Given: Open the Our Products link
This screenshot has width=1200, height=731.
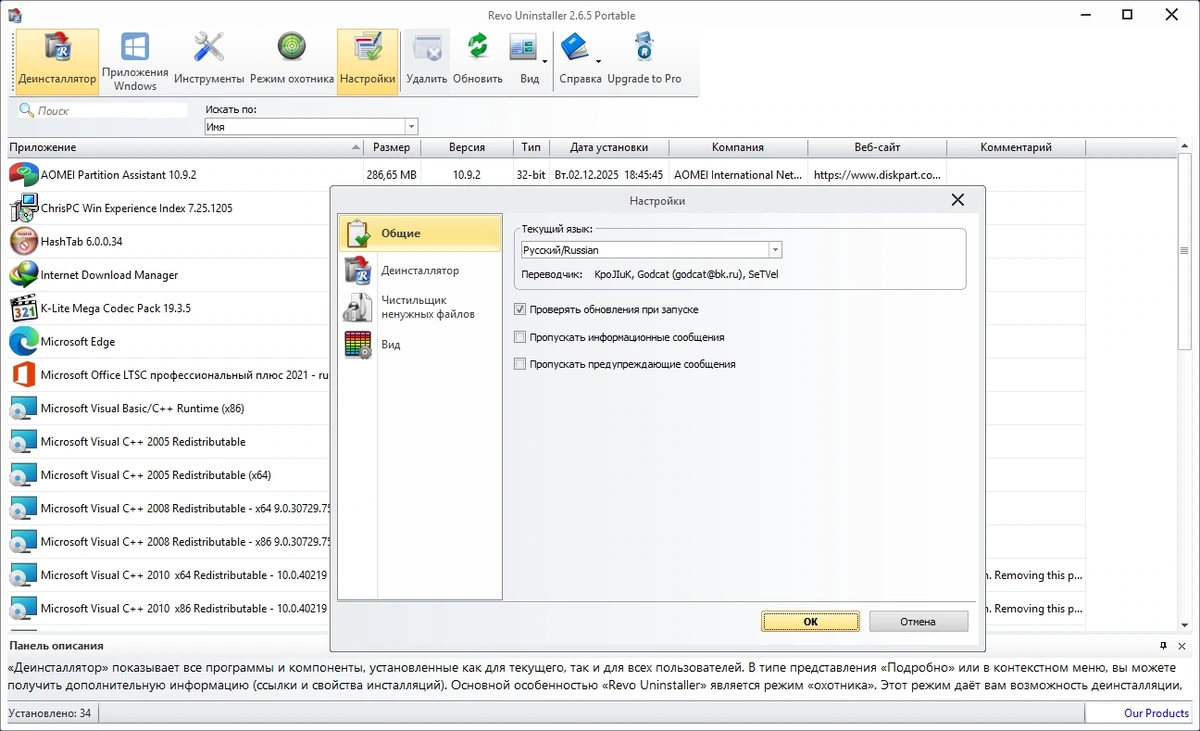Looking at the screenshot, I should tap(1156, 713).
